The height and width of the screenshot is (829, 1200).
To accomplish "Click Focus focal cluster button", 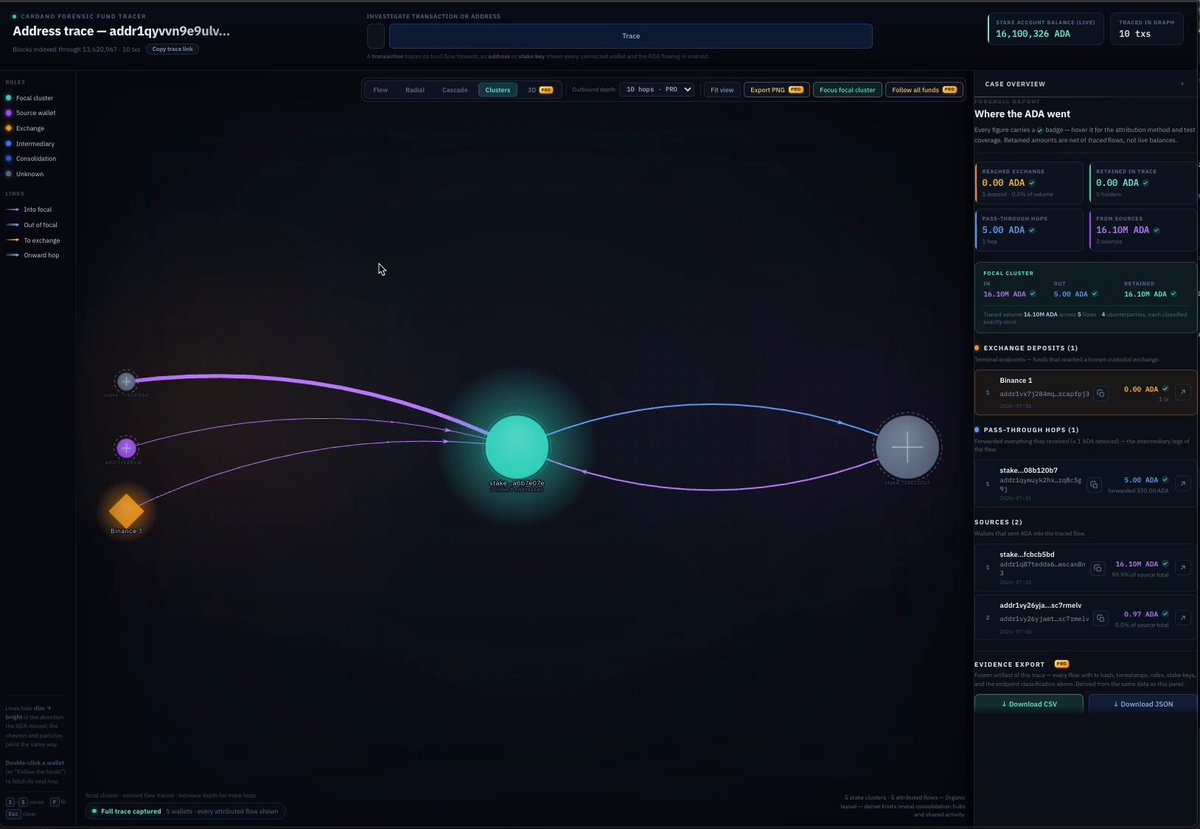I will pos(847,90).
